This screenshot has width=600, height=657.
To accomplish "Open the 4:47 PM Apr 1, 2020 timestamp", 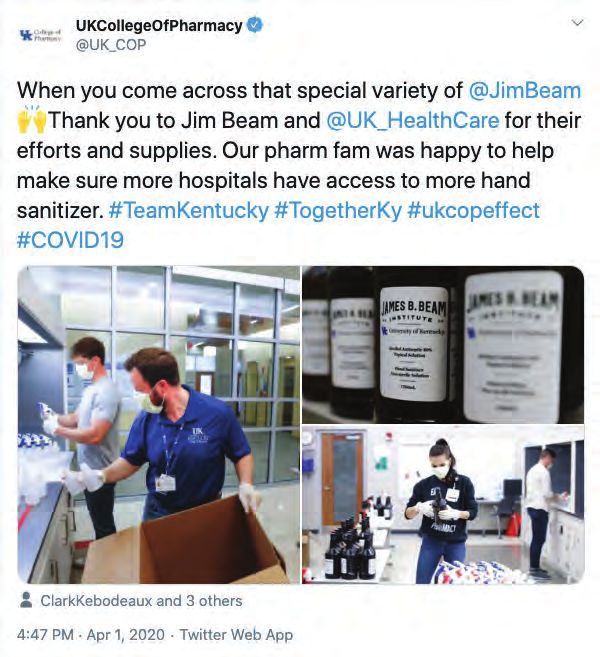I will pos(91,634).
